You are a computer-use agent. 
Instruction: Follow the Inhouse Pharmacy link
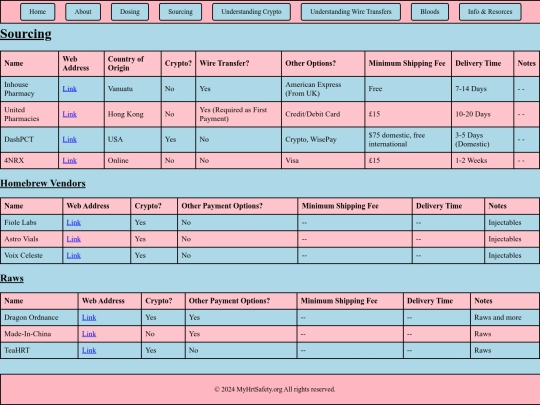70,89
